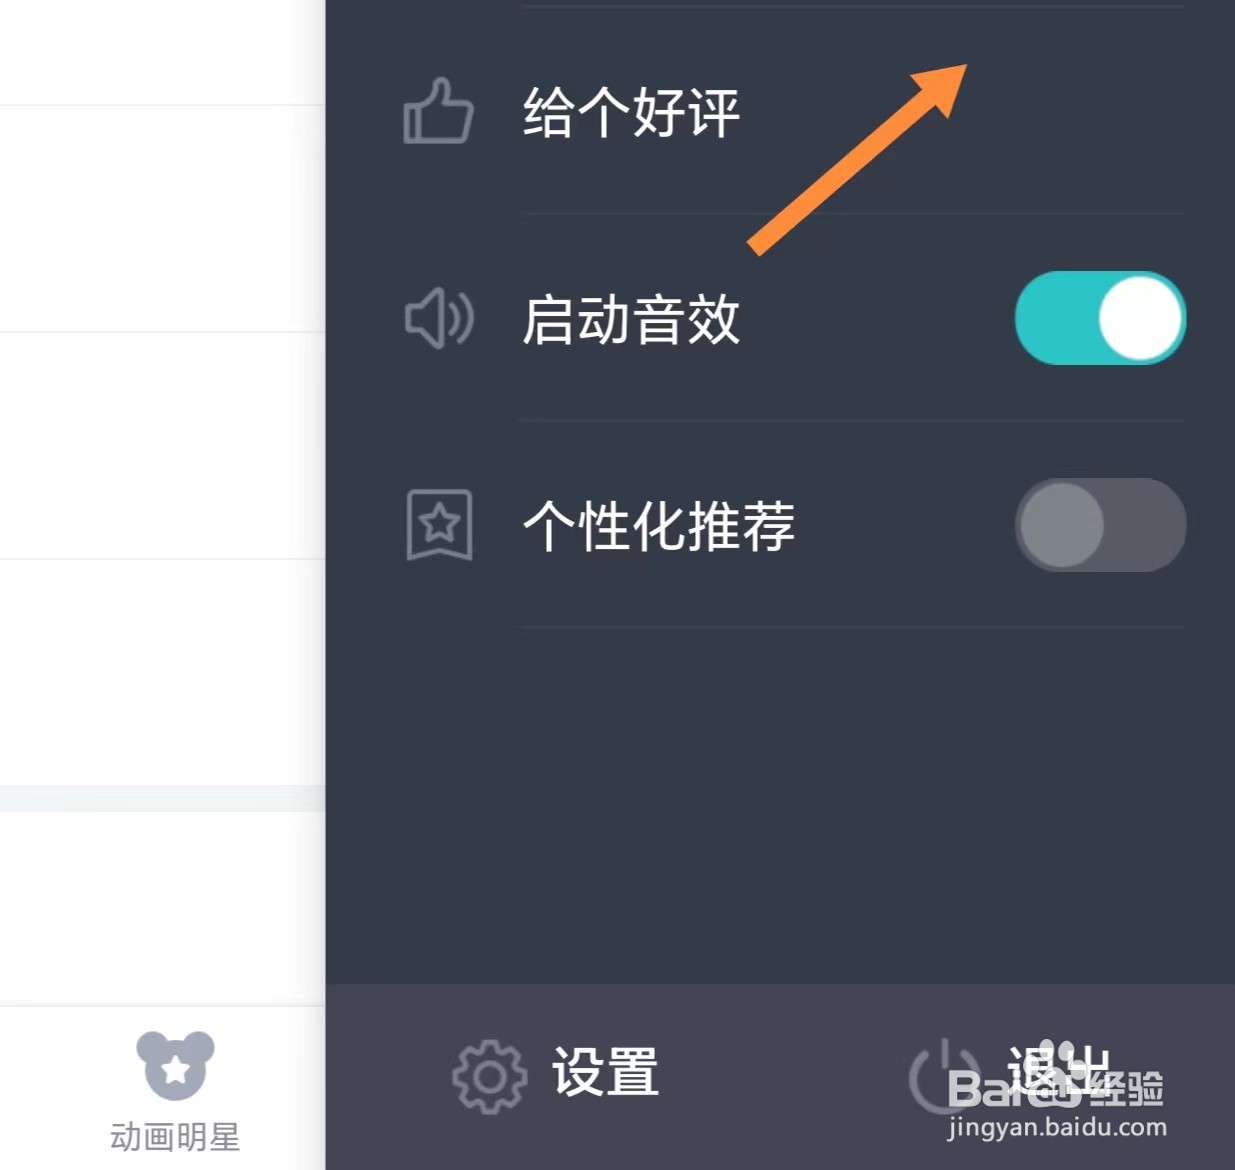Viewport: 1235px width, 1170px height.
Task: Click the gray knob of 个性化推荐 toggle
Action: 1061,525
